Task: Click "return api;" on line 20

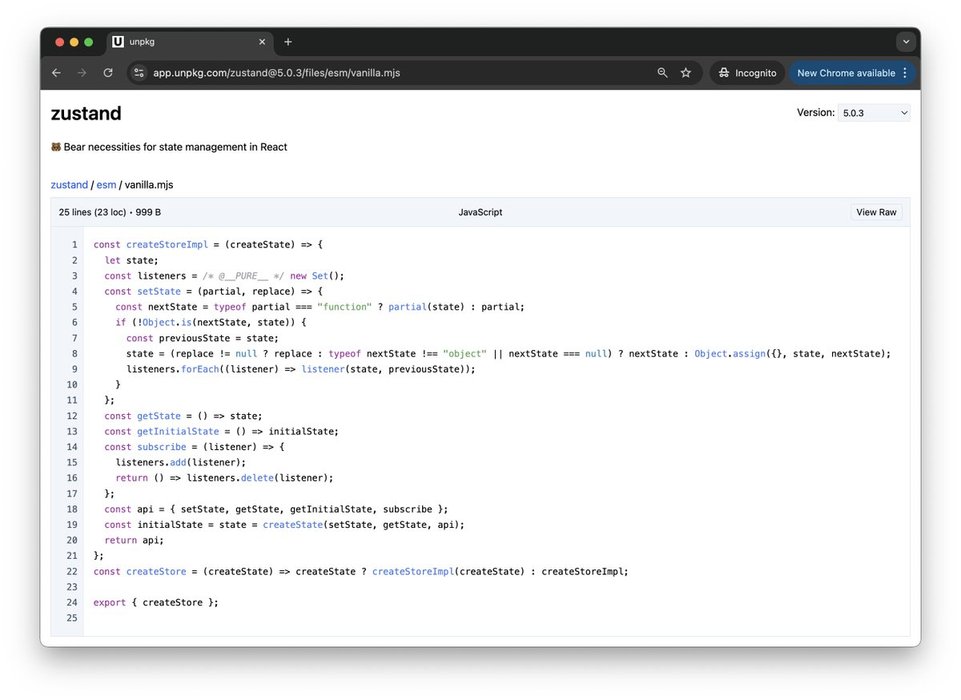Action: point(134,540)
